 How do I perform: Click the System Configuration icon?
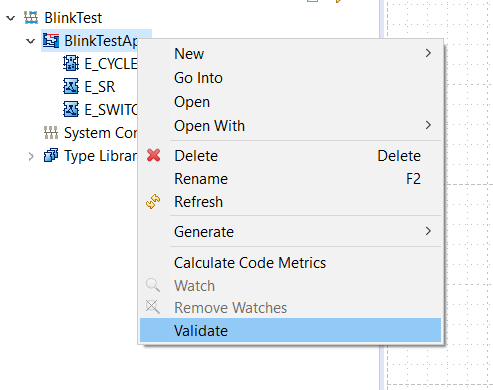51,133
